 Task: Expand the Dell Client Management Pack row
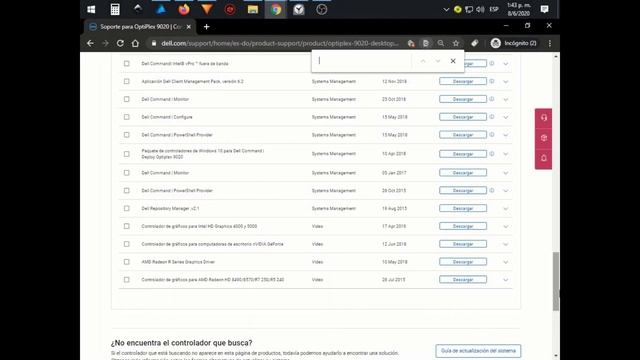[x=506, y=82]
